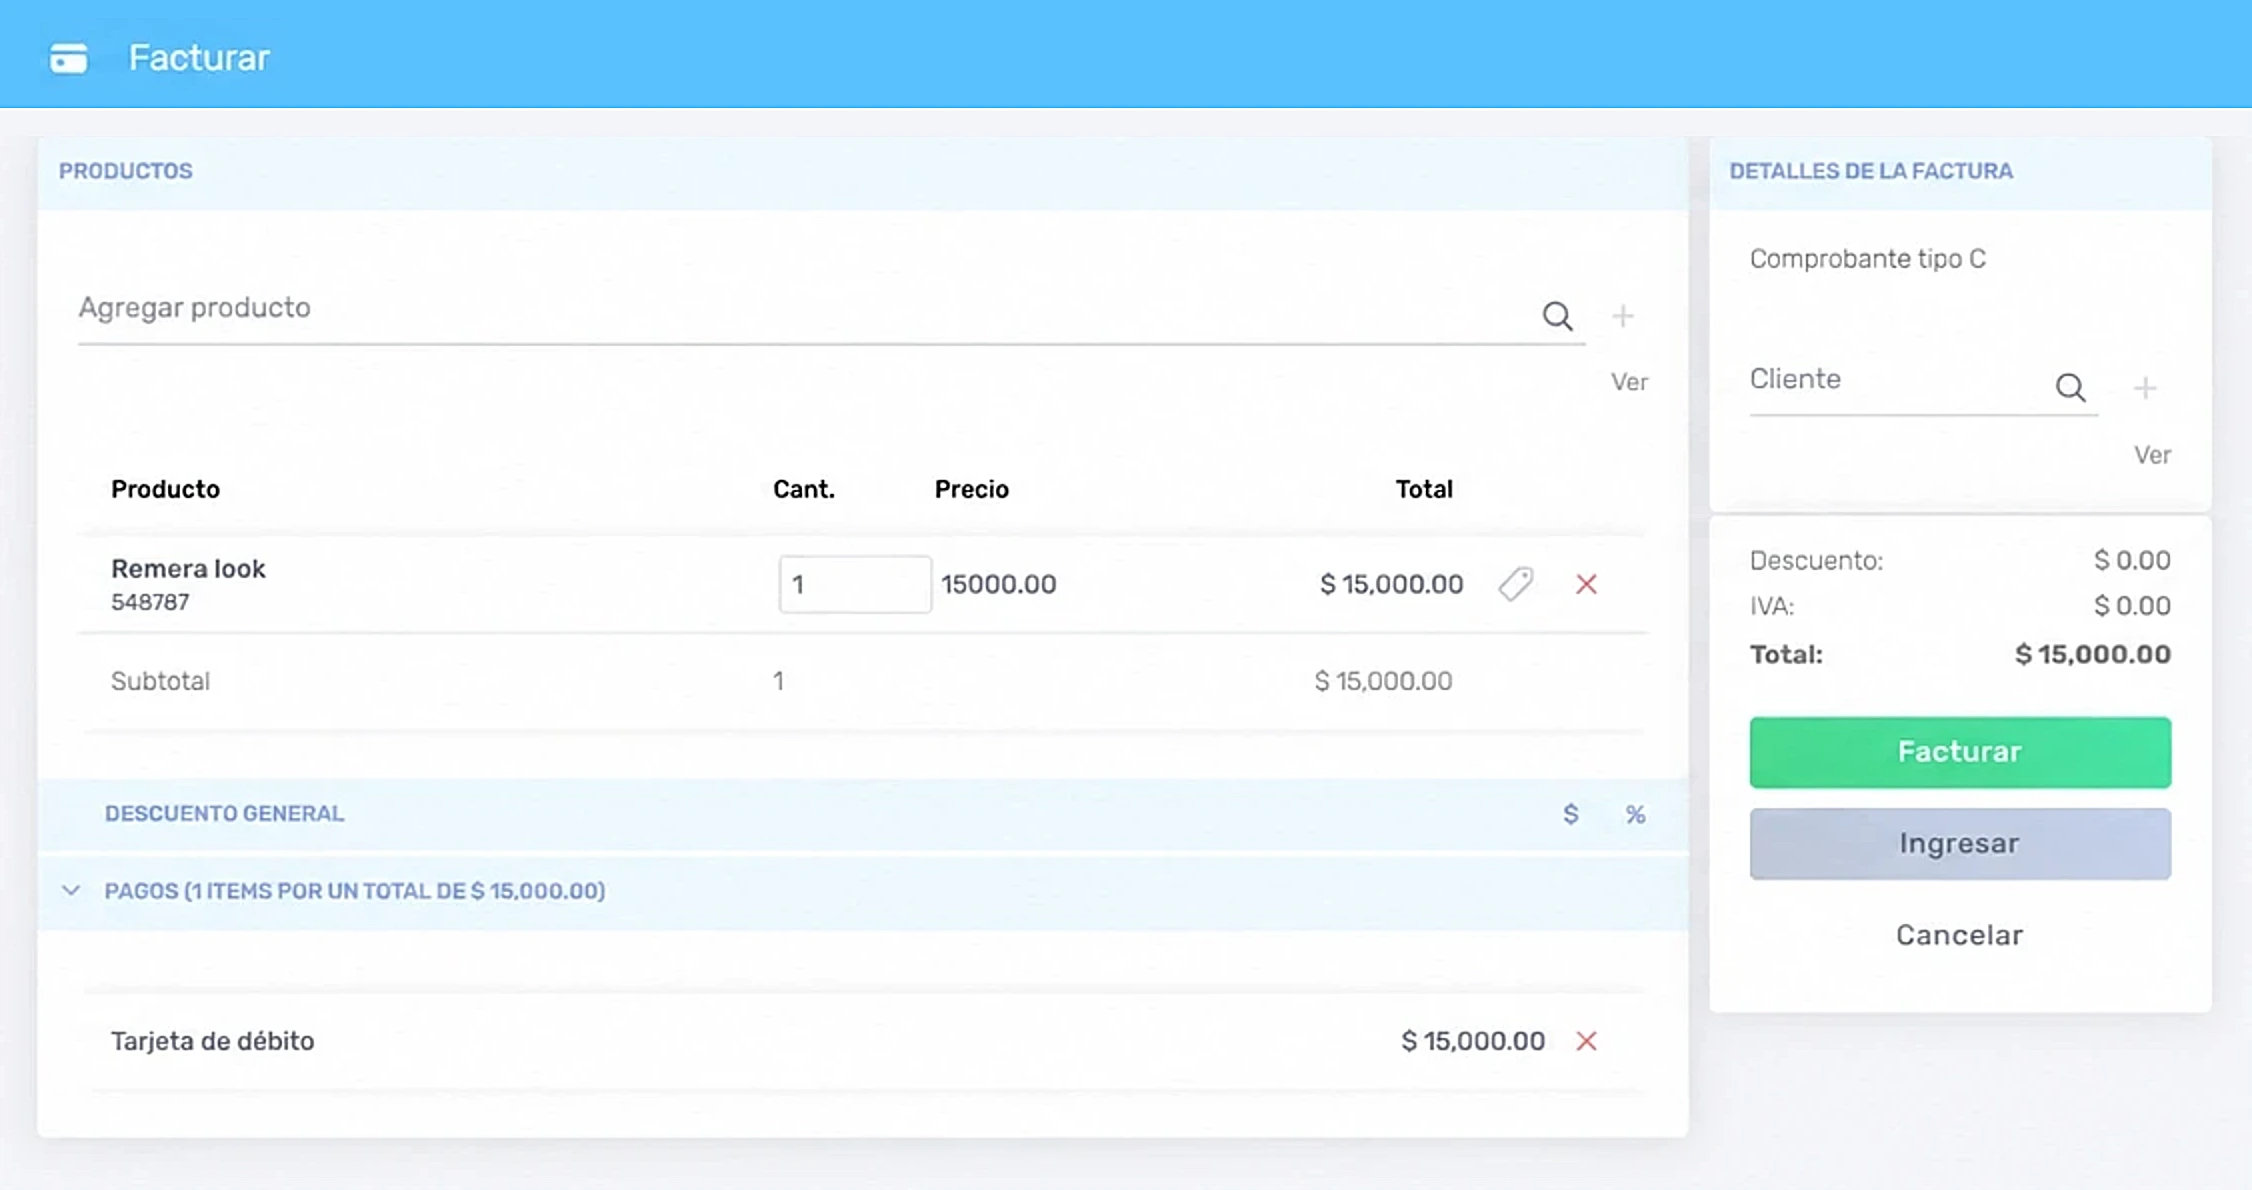Click the $ 15,000.00 total on the Remera look row
The height and width of the screenshot is (1190, 2252).
click(1391, 584)
